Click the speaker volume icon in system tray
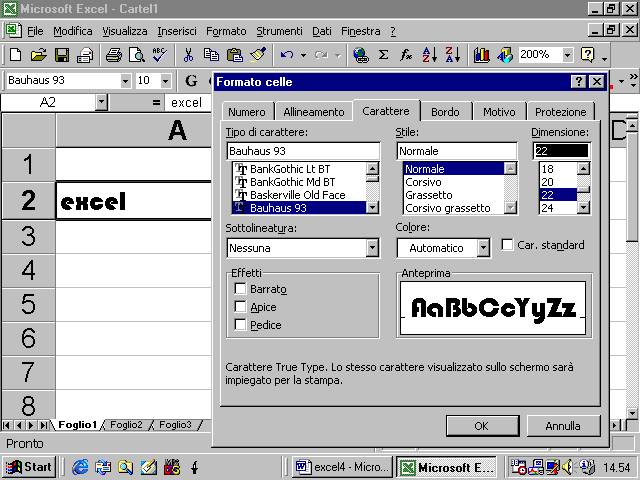The height and width of the screenshot is (480, 640). 567,467
